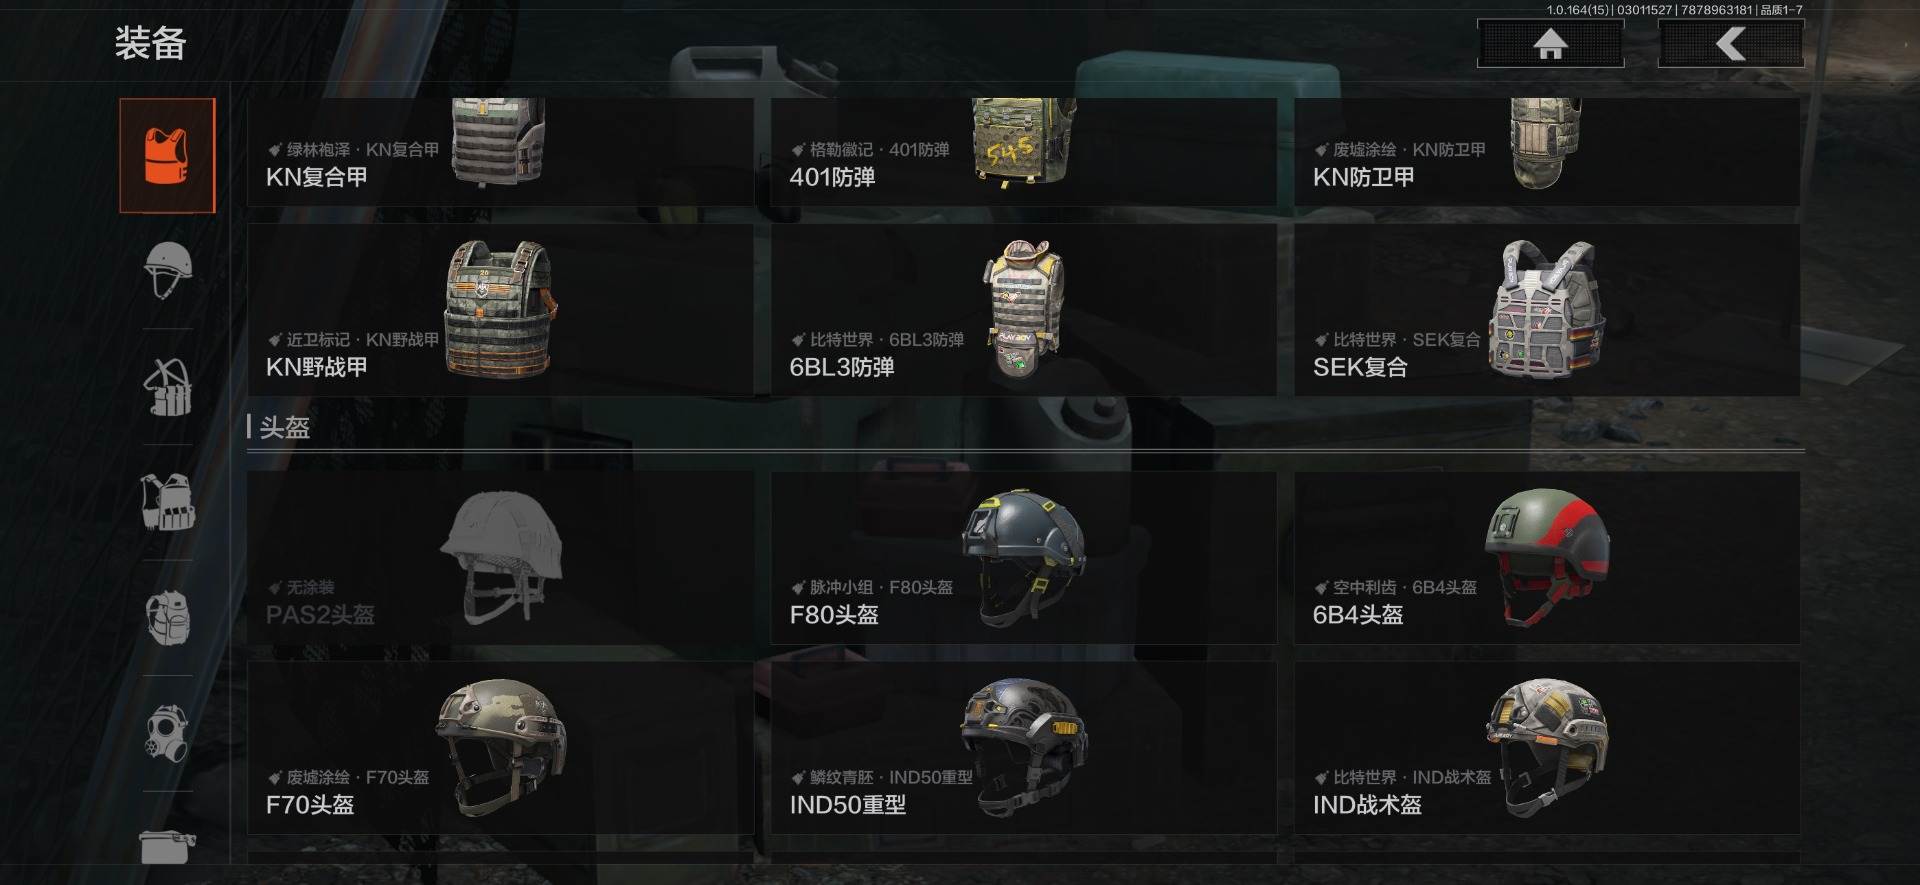This screenshot has height=885, width=1920.
Task: Select the backpack category icon
Action: [167, 617]
